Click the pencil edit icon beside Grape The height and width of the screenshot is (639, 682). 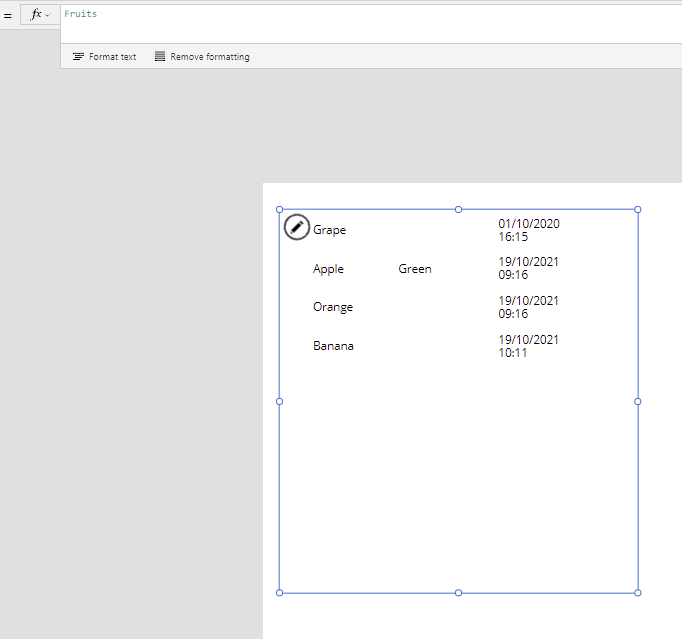(297, 227)
